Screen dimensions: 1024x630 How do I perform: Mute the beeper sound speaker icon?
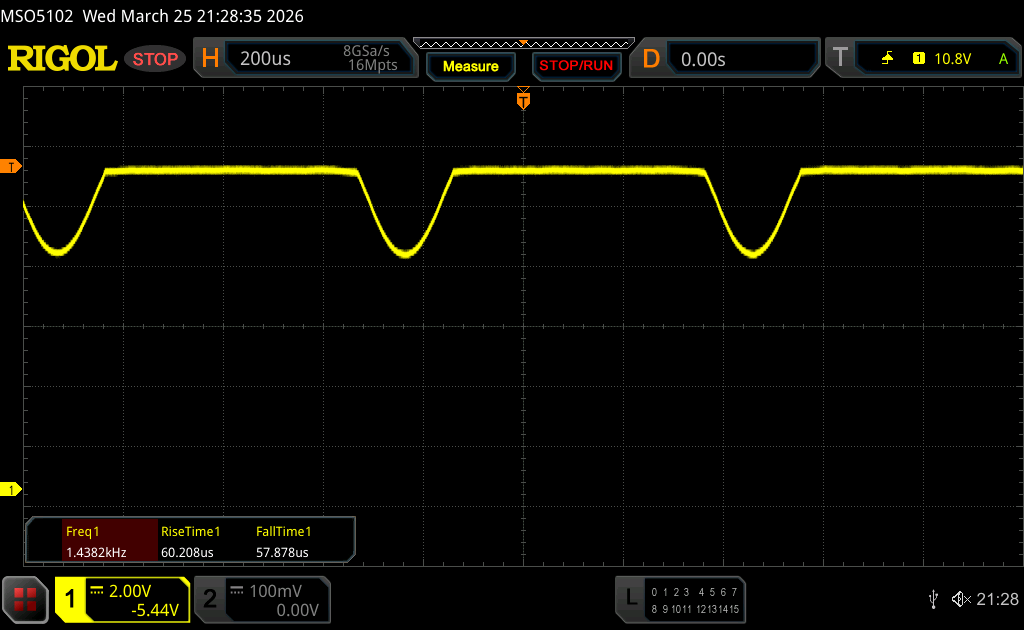[x=960, y=598]
